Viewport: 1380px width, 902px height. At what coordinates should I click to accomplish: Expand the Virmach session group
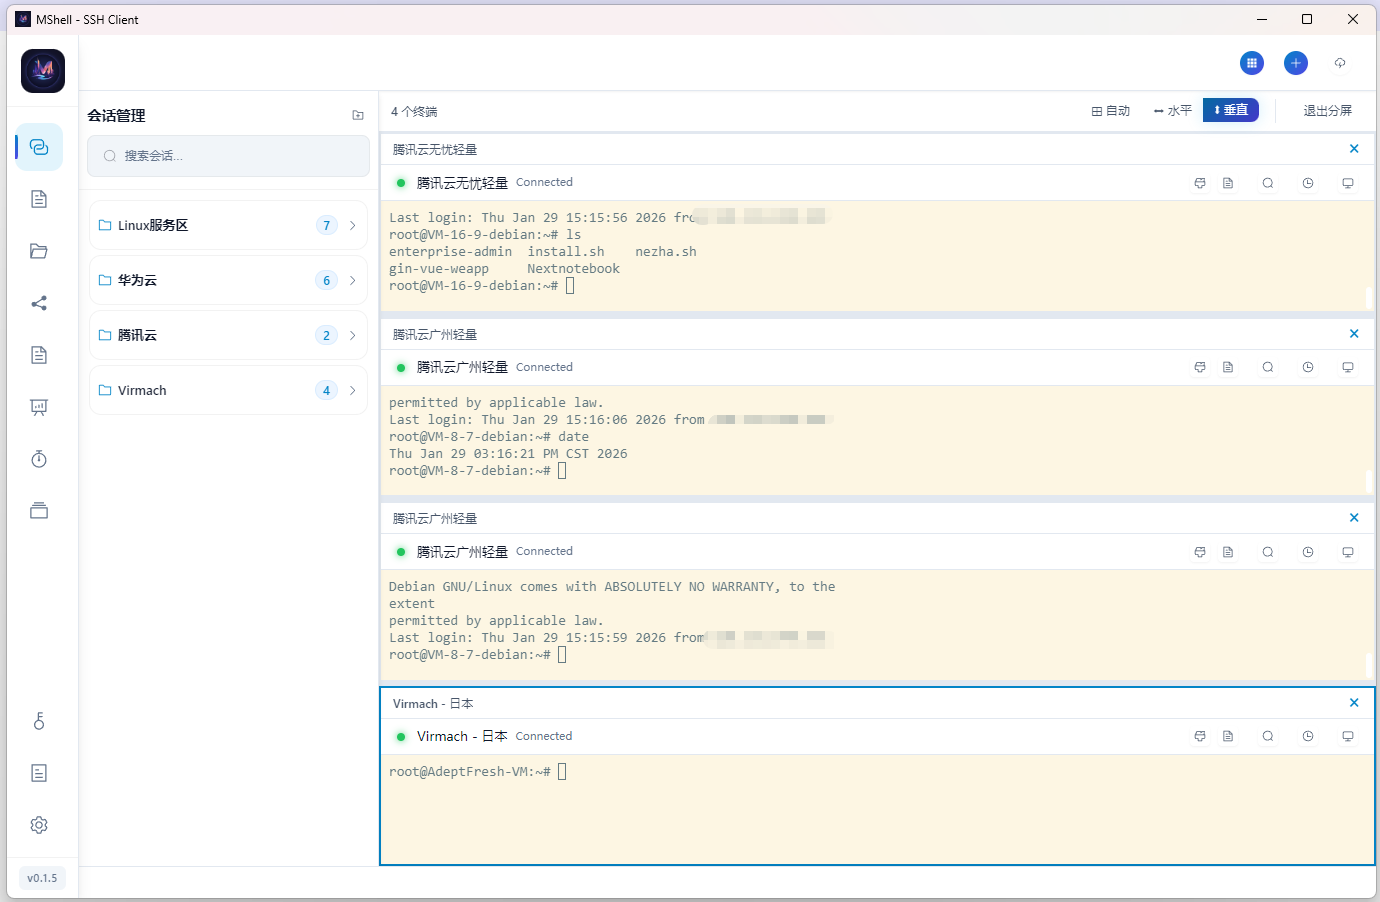coord(228,390)
